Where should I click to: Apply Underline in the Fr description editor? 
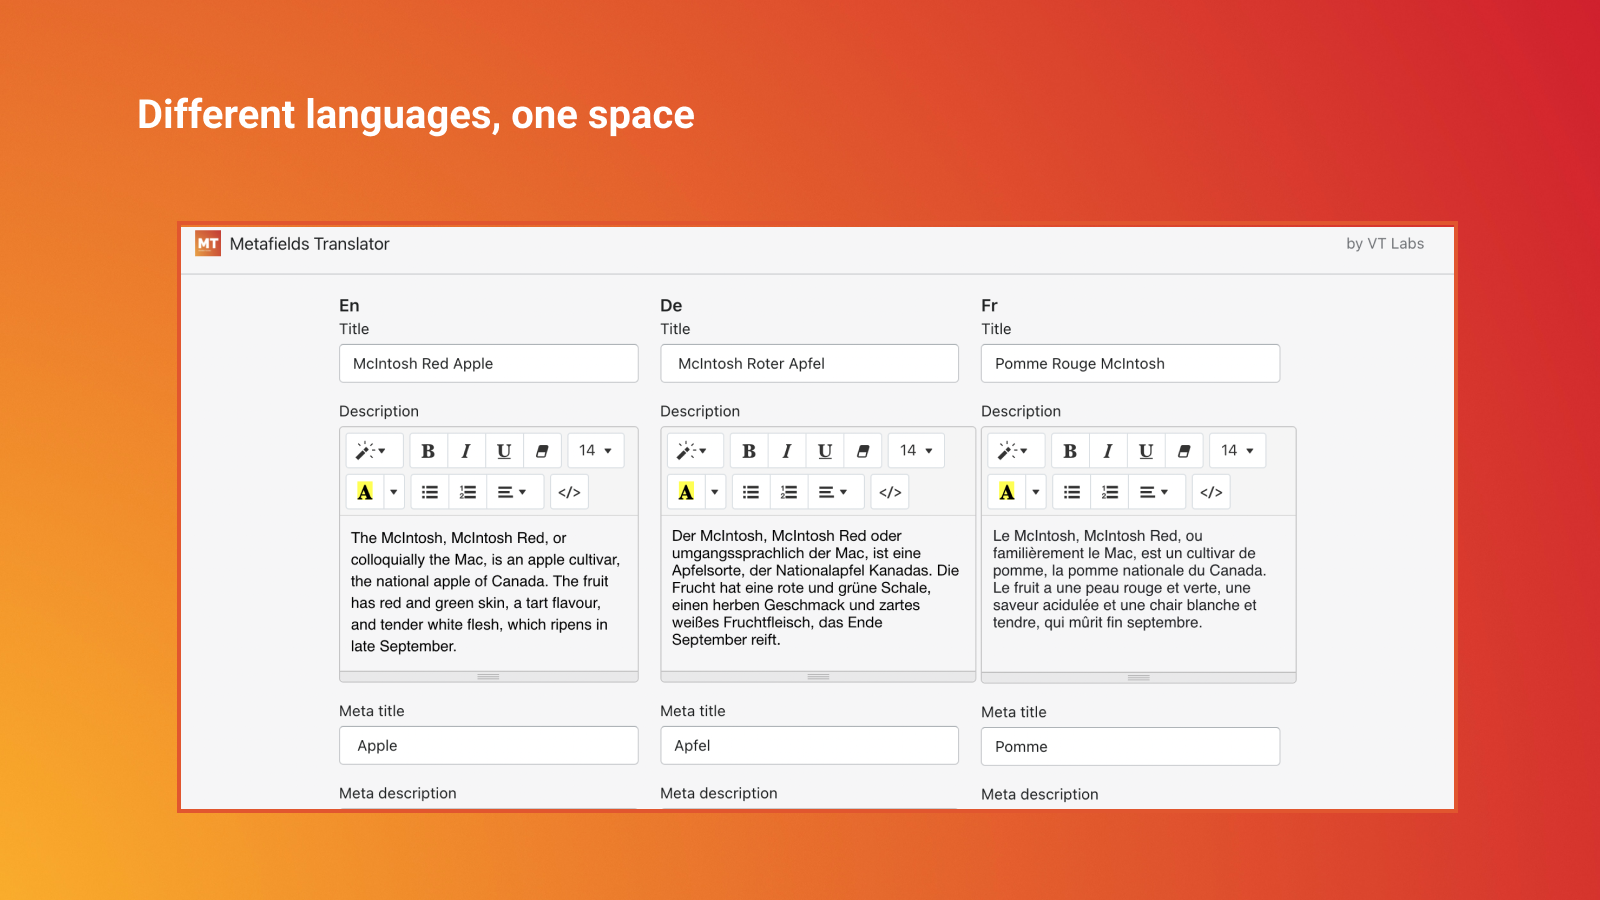[x=1146, y=451]
